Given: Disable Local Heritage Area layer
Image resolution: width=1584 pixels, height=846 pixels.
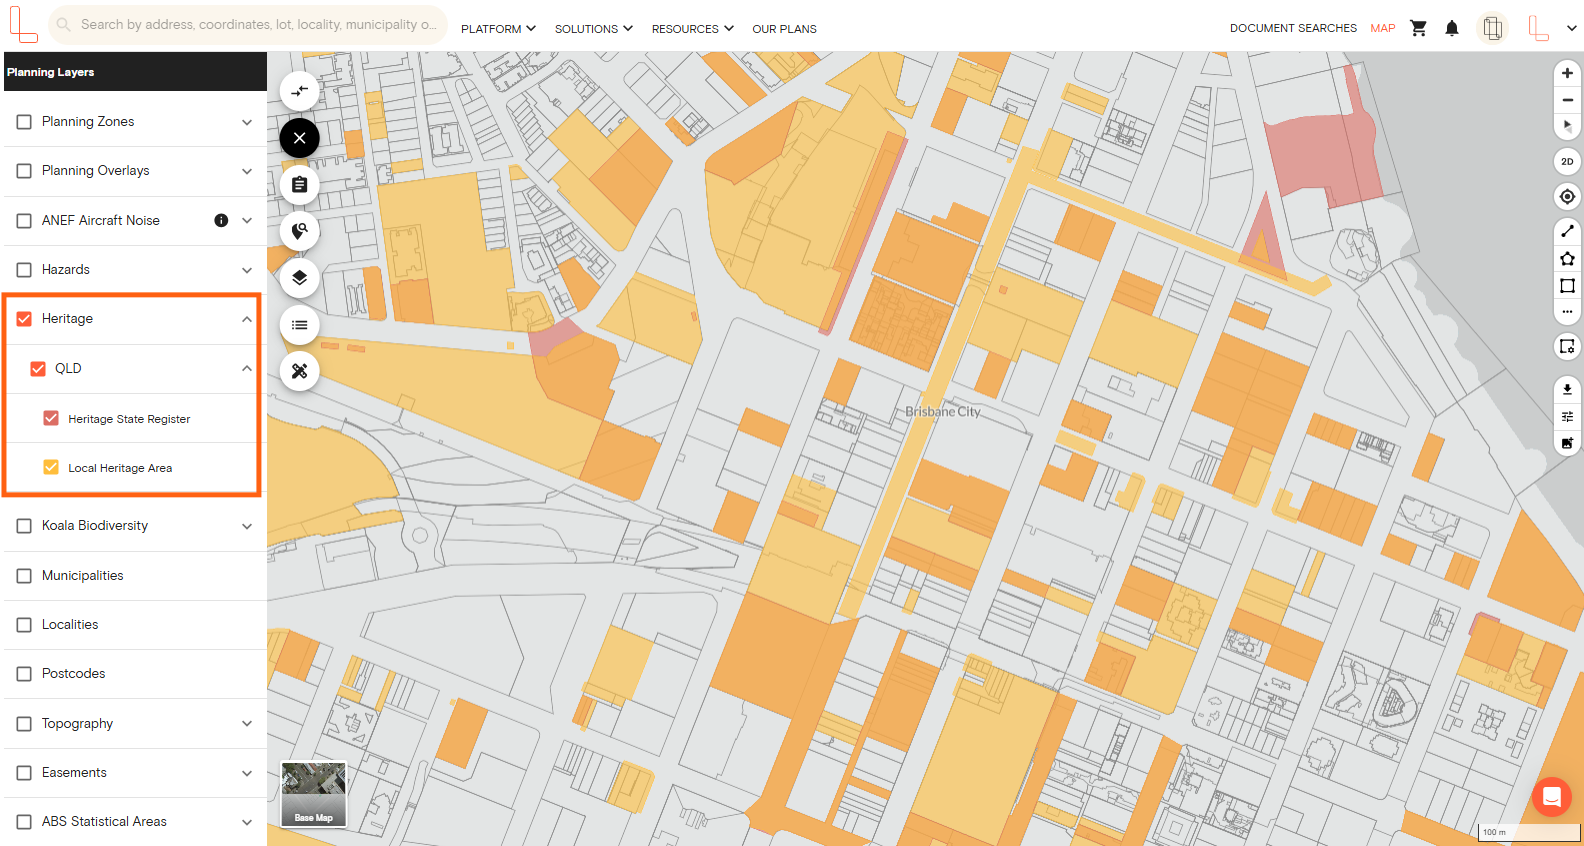Looking at the screenshot, I should click(x=51, y=467).
